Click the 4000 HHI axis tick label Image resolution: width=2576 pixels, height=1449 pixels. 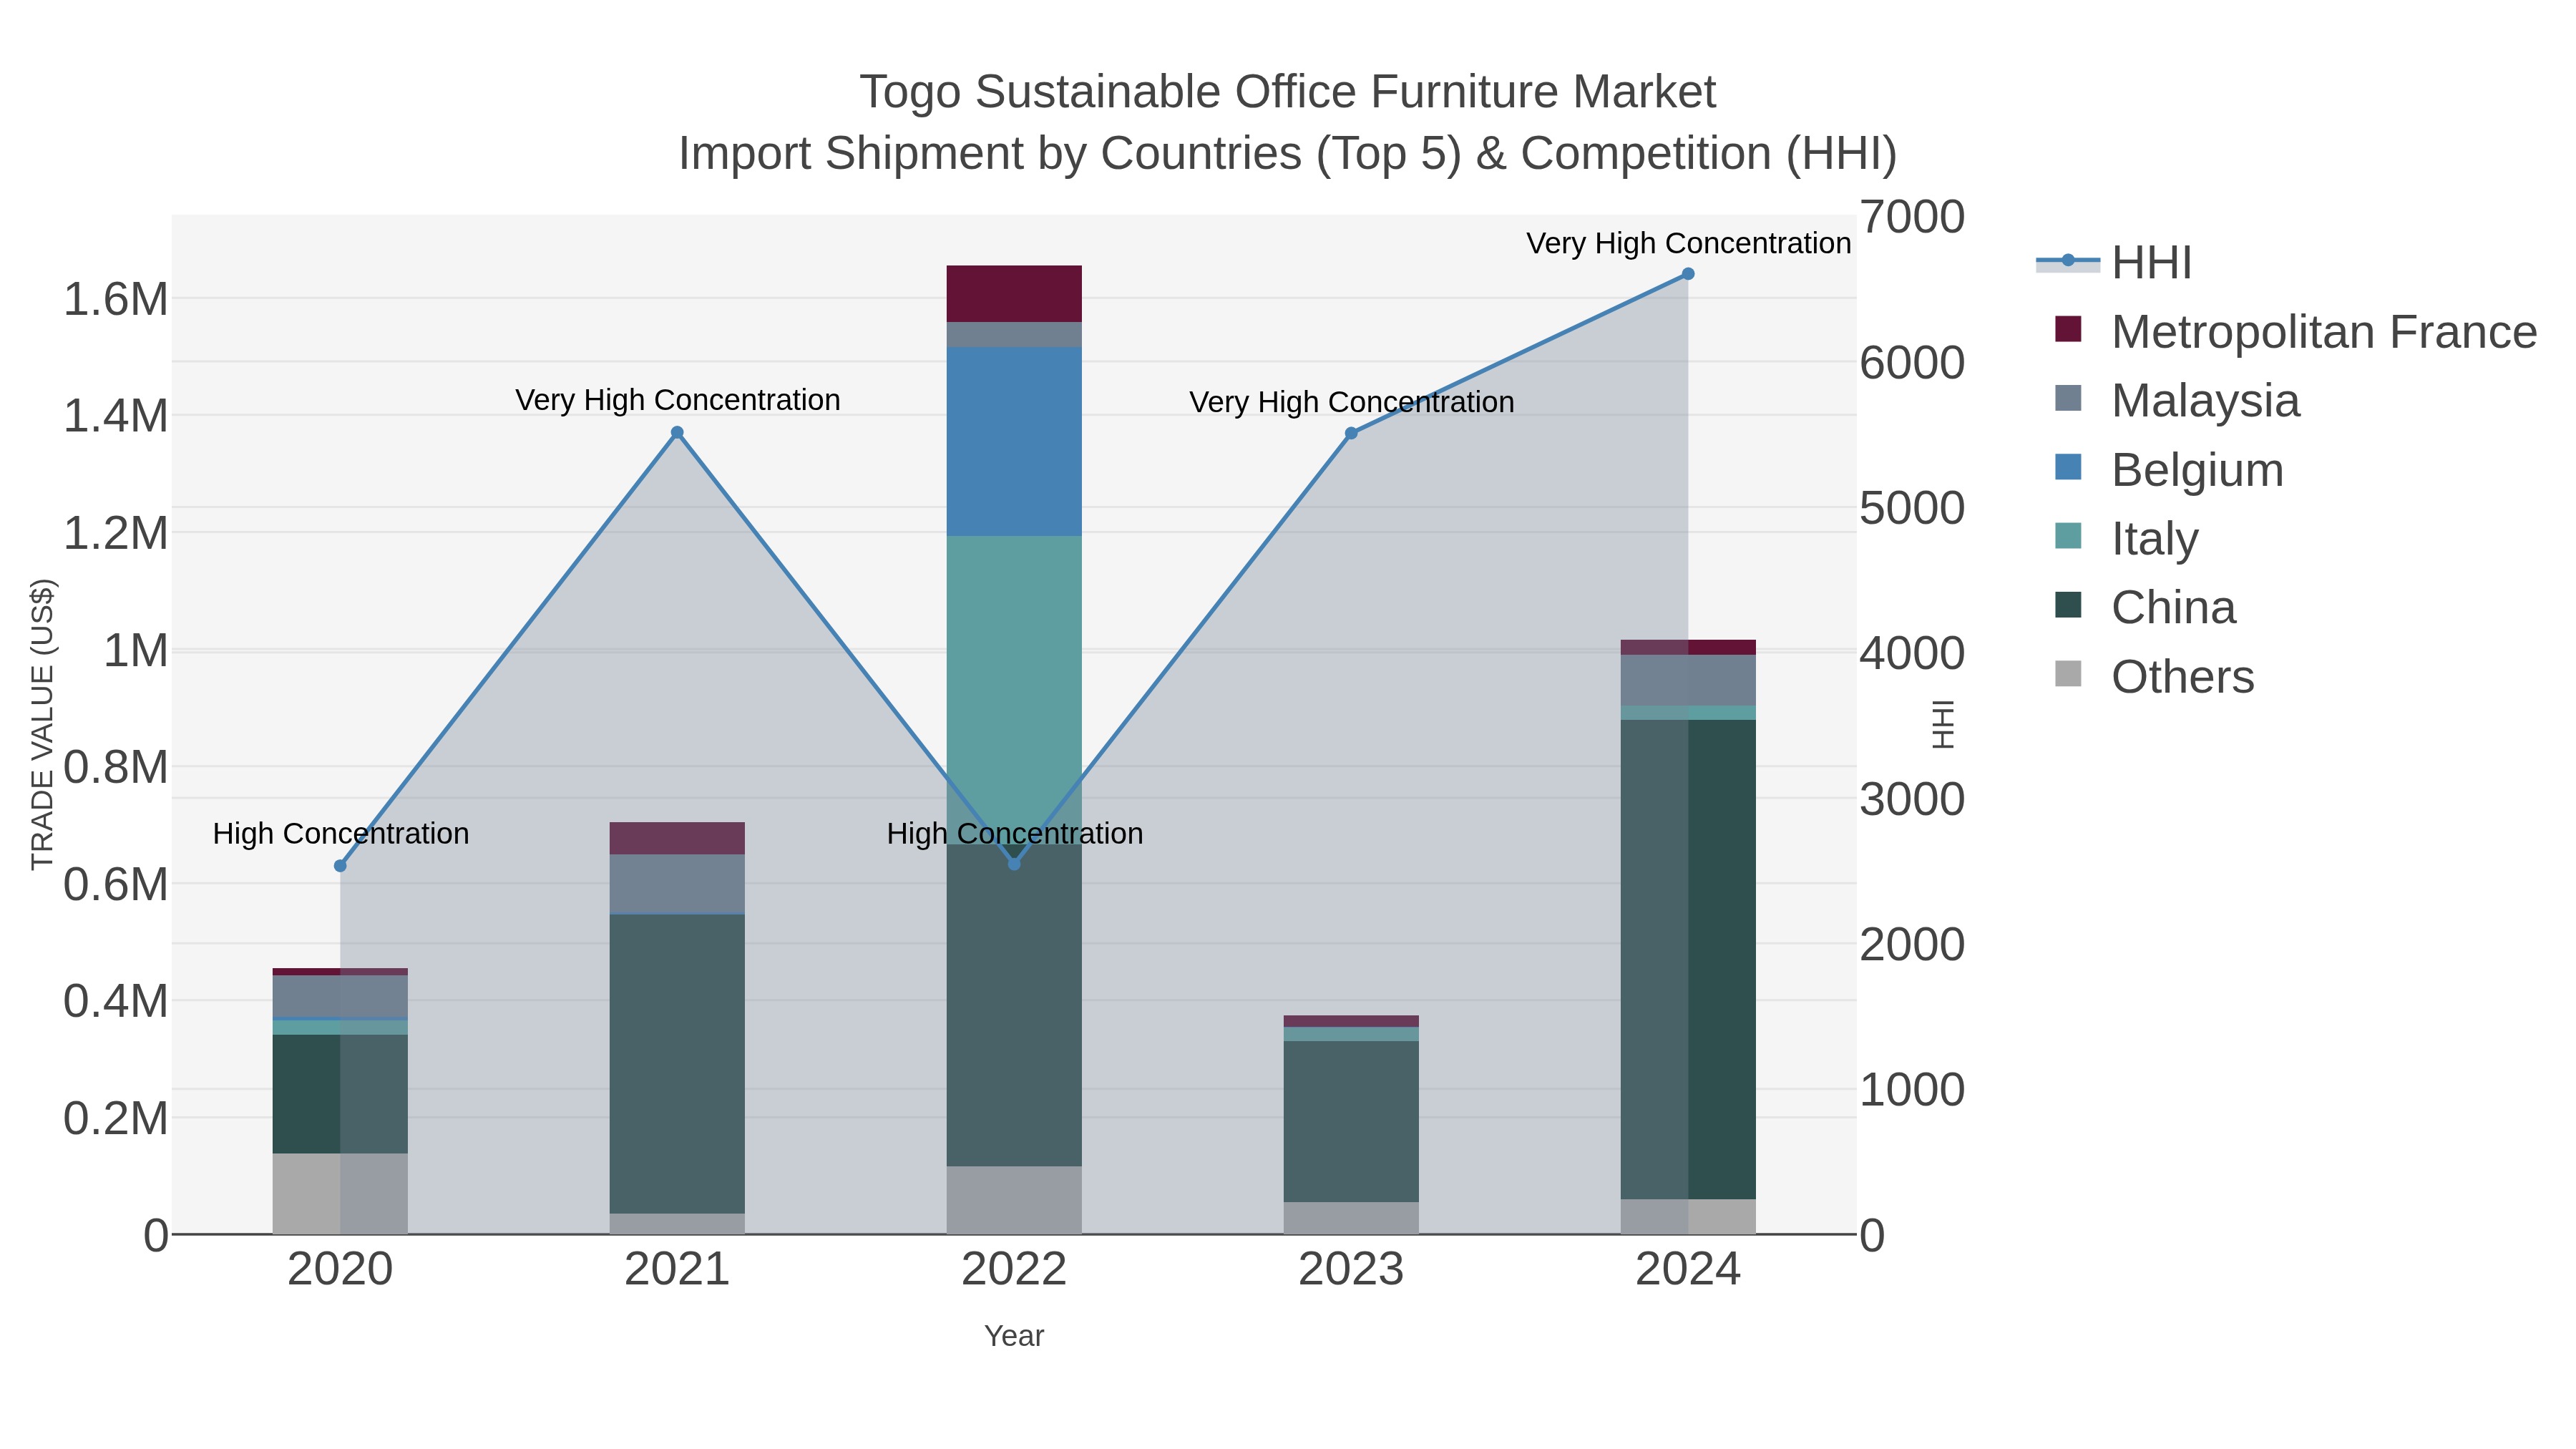(1913, 653)
